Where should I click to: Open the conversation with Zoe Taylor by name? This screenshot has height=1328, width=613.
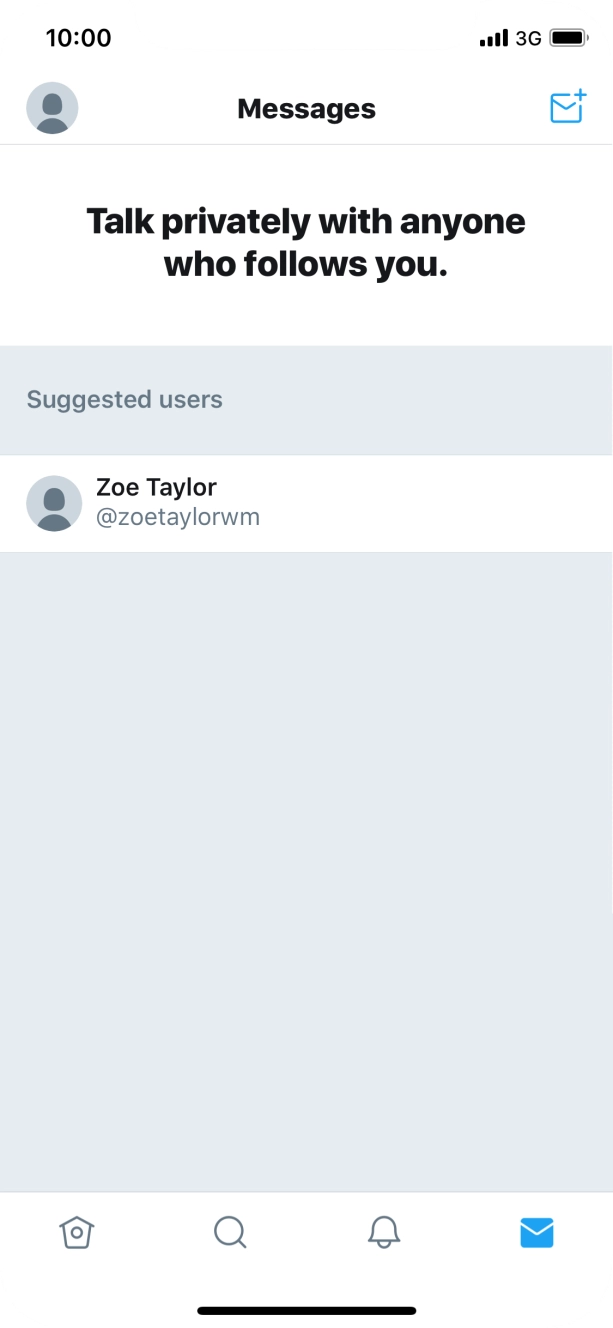pos(156,487)
